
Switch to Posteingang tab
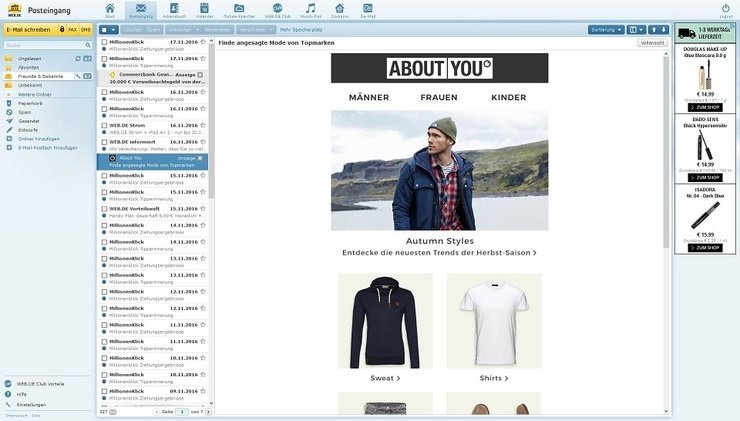coord(141,11)
